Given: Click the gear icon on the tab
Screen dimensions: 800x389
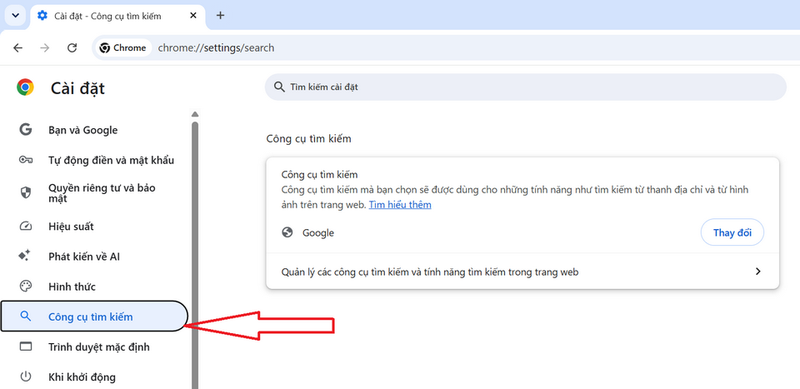Looking at the screenshot, I should [42, 15].
